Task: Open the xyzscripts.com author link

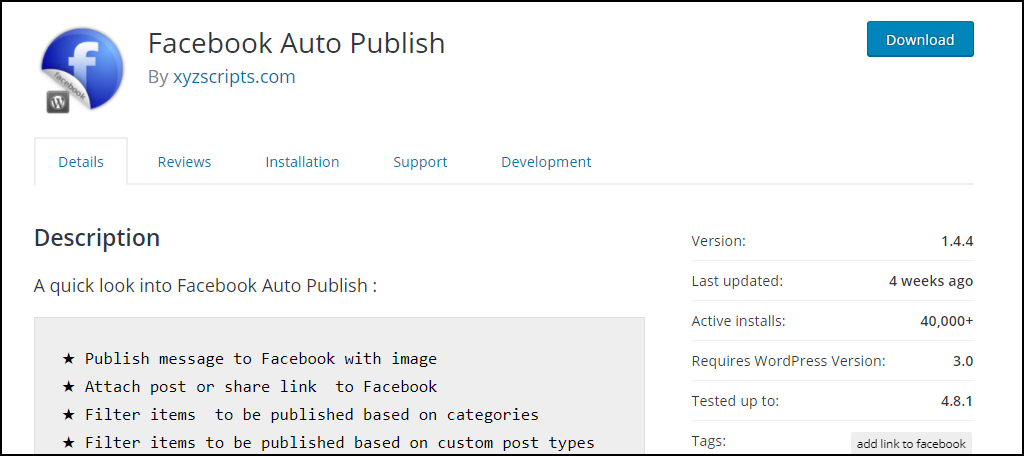Action: (234, 77)
